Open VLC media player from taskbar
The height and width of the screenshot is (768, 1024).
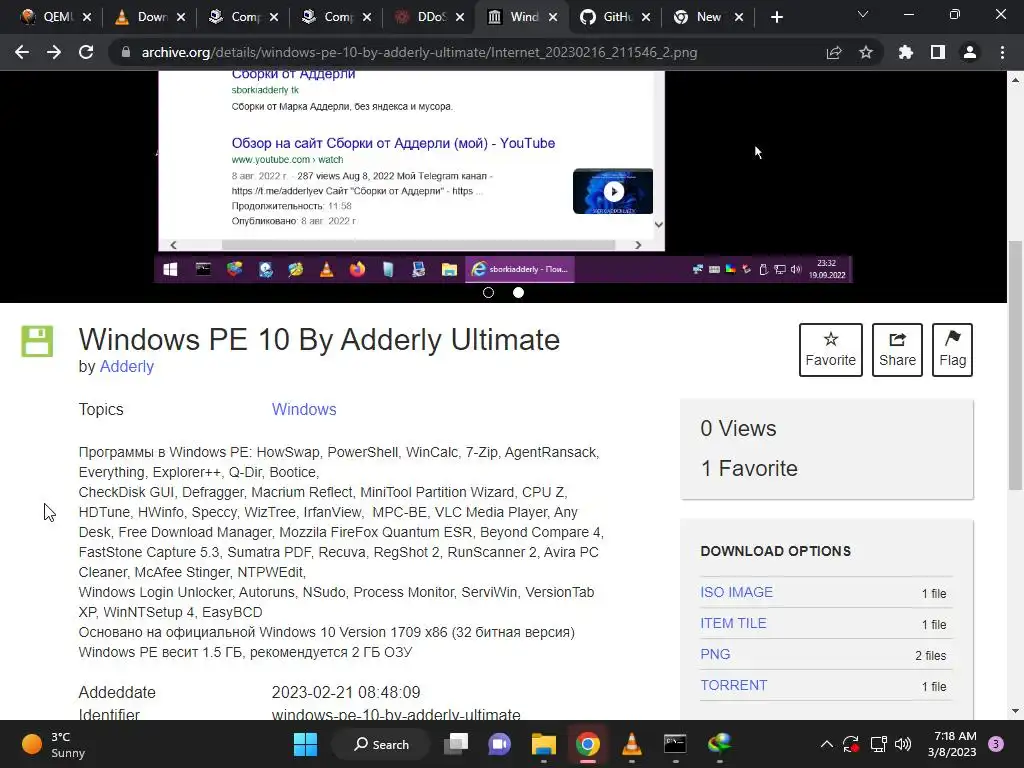pyautogui.click(x=632, y=744)
